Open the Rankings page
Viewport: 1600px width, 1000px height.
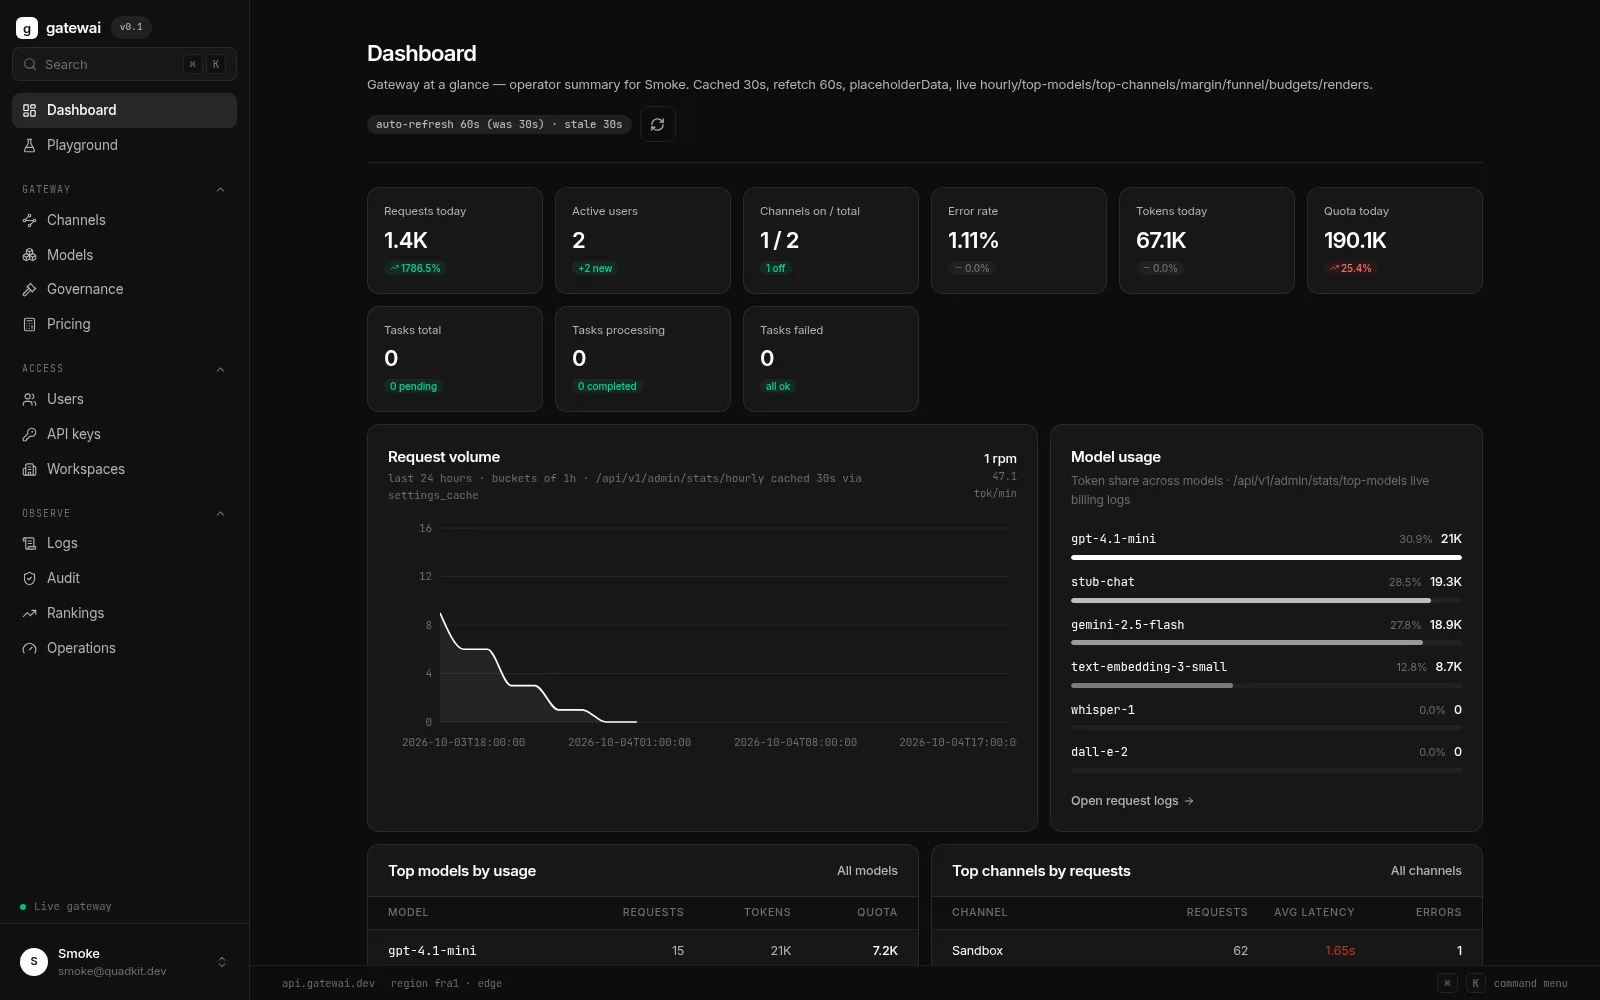(x=124, y=613)
